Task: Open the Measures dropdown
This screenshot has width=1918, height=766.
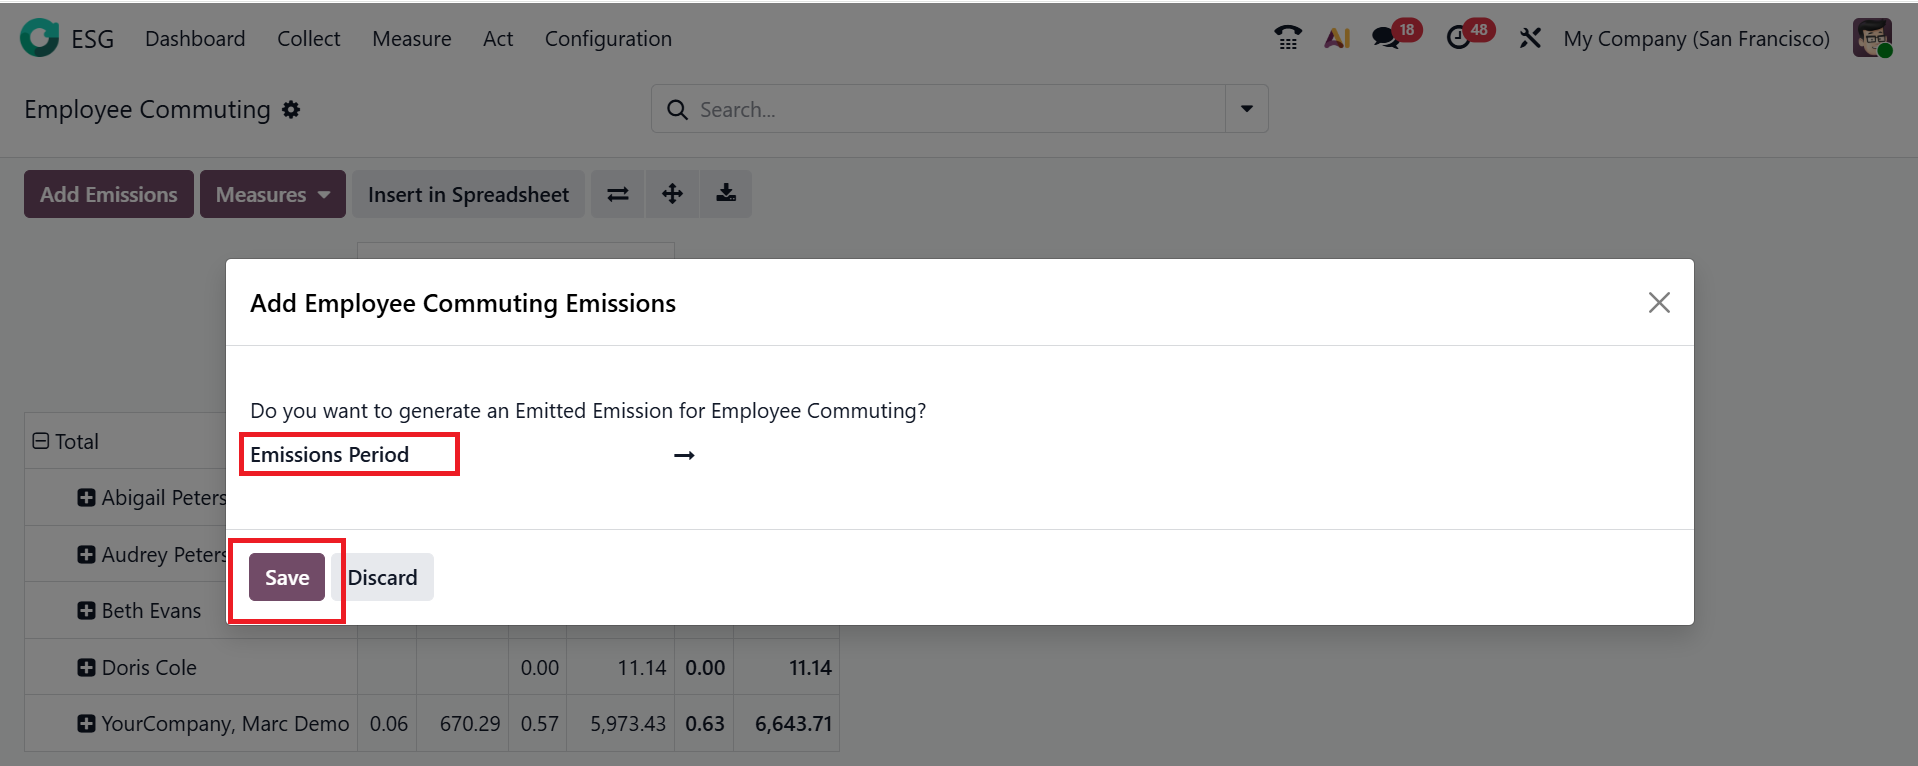Action: (272, 194)
